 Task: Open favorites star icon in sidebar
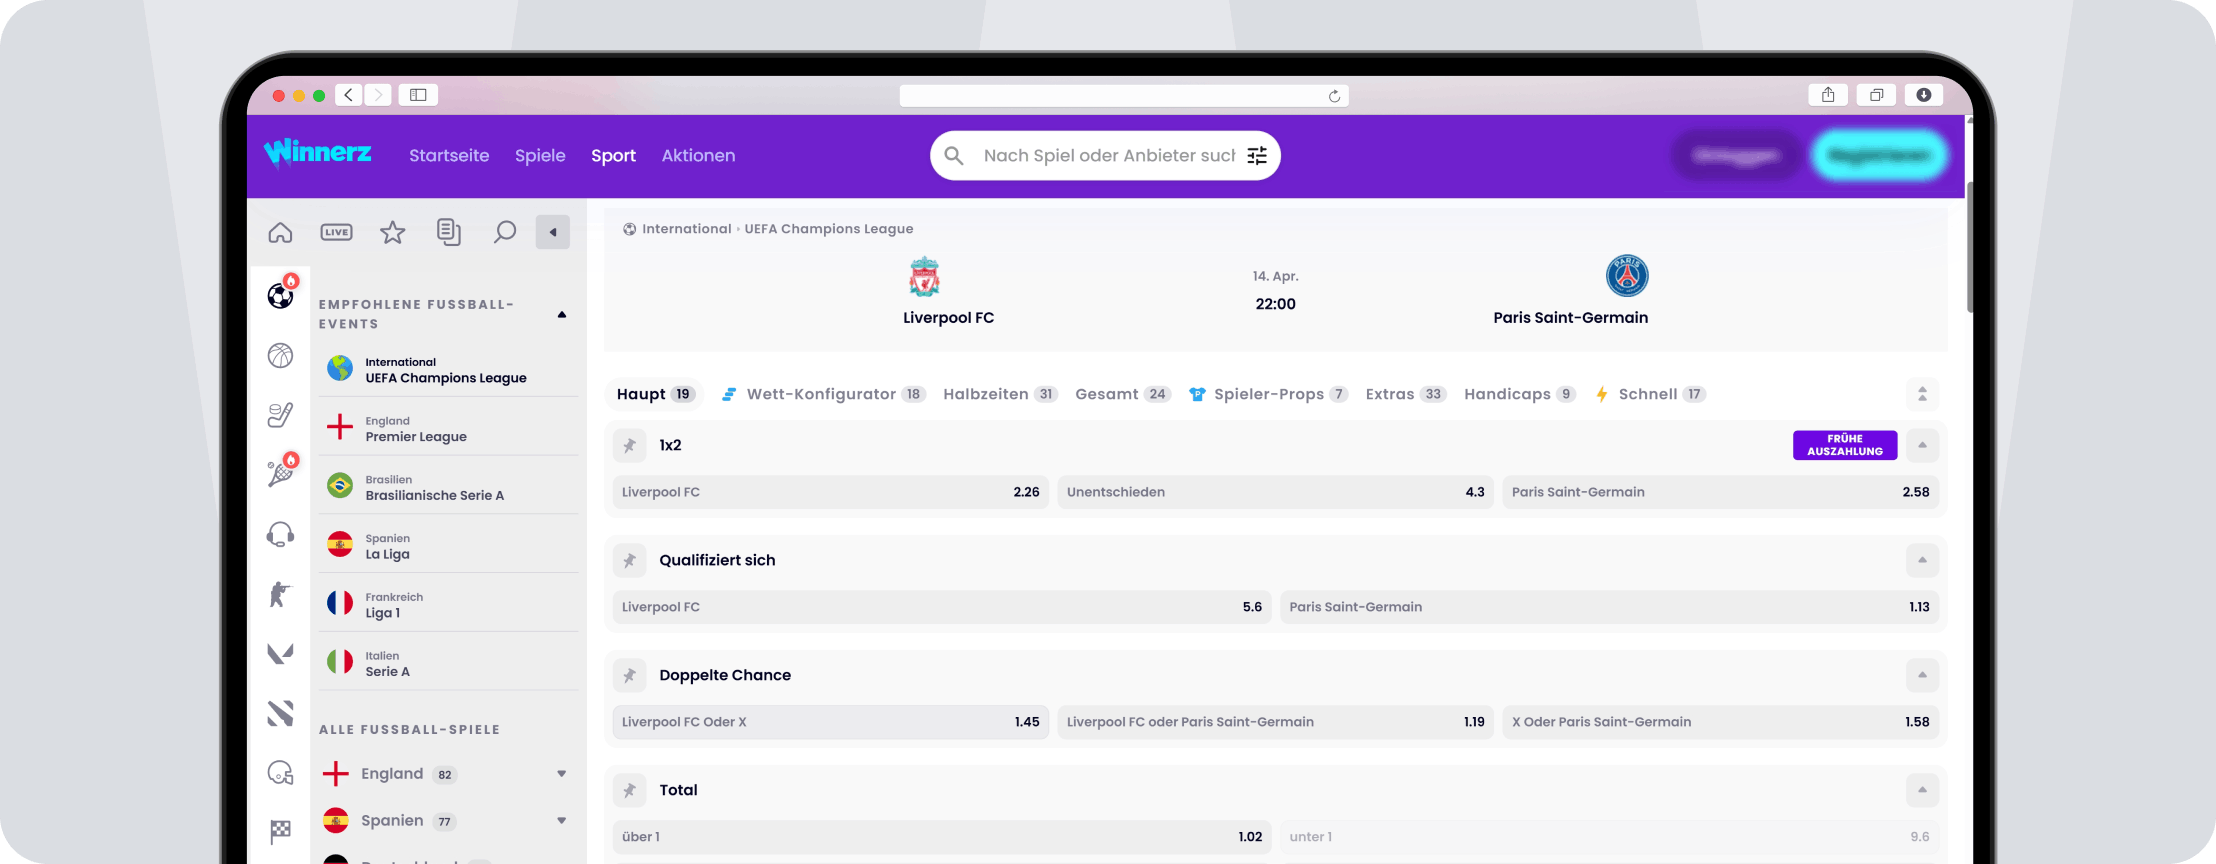pos(393,232)
